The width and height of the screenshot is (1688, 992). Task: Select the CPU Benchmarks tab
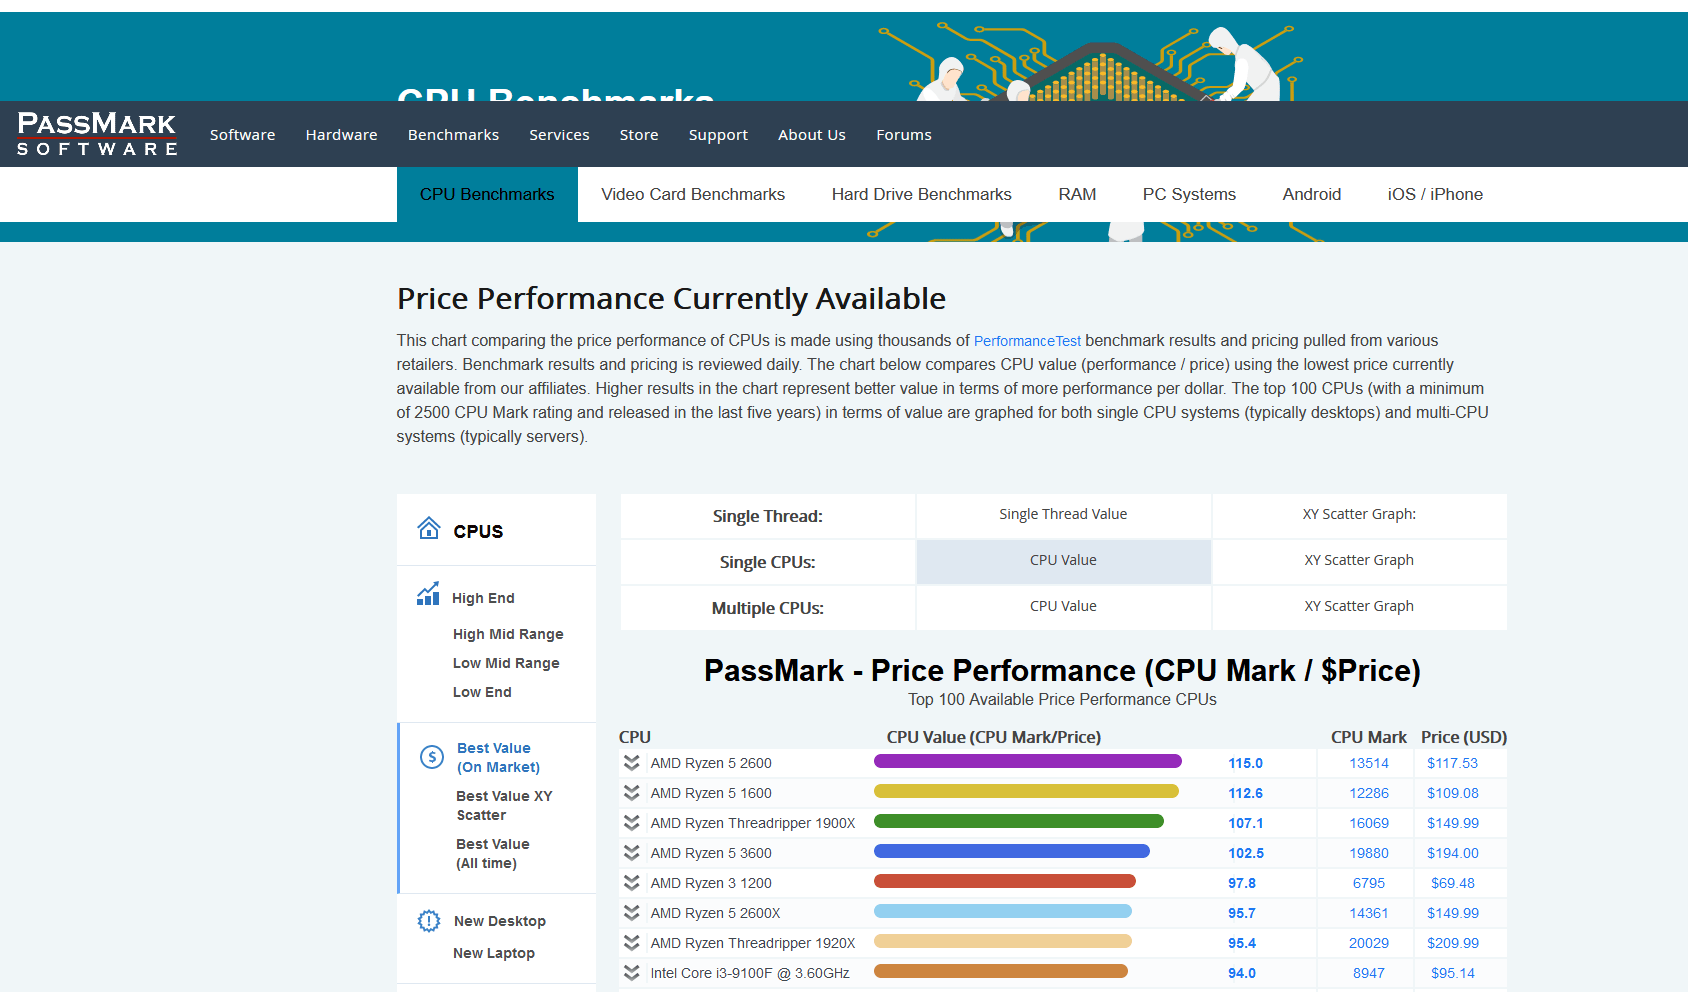[487, 194]
